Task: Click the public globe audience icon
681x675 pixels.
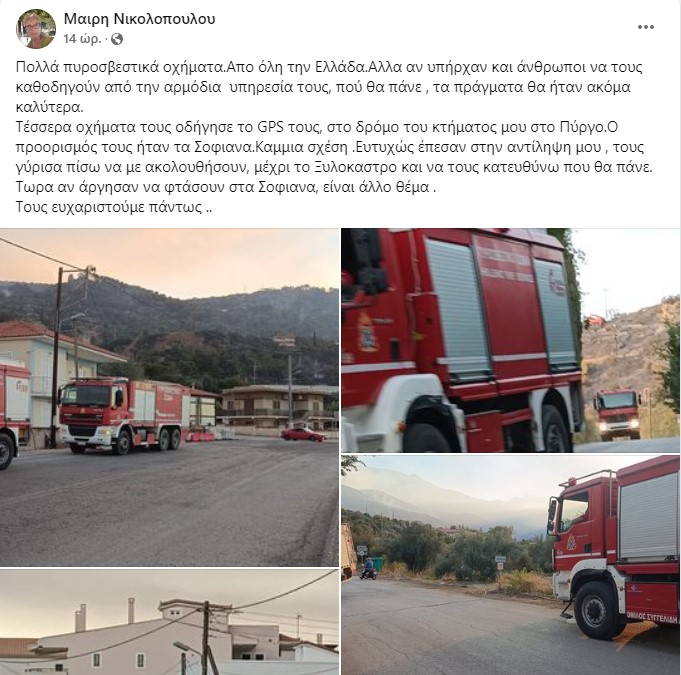Action: 117,39
